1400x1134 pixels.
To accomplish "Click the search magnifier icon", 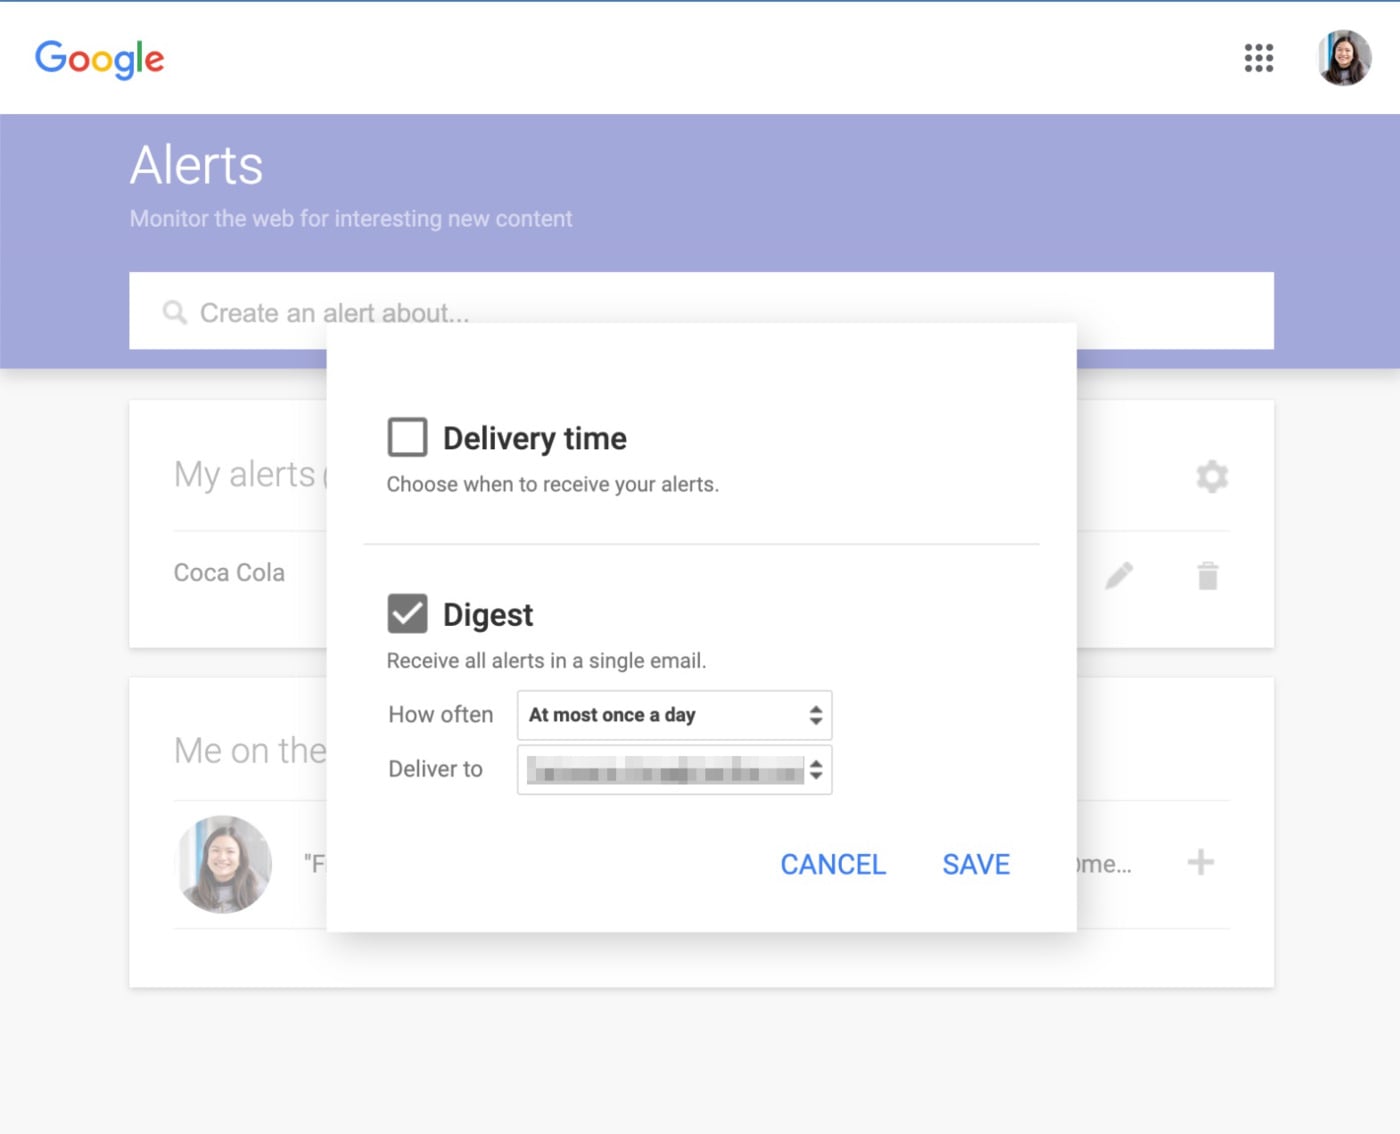I will [x=174, y=312].
